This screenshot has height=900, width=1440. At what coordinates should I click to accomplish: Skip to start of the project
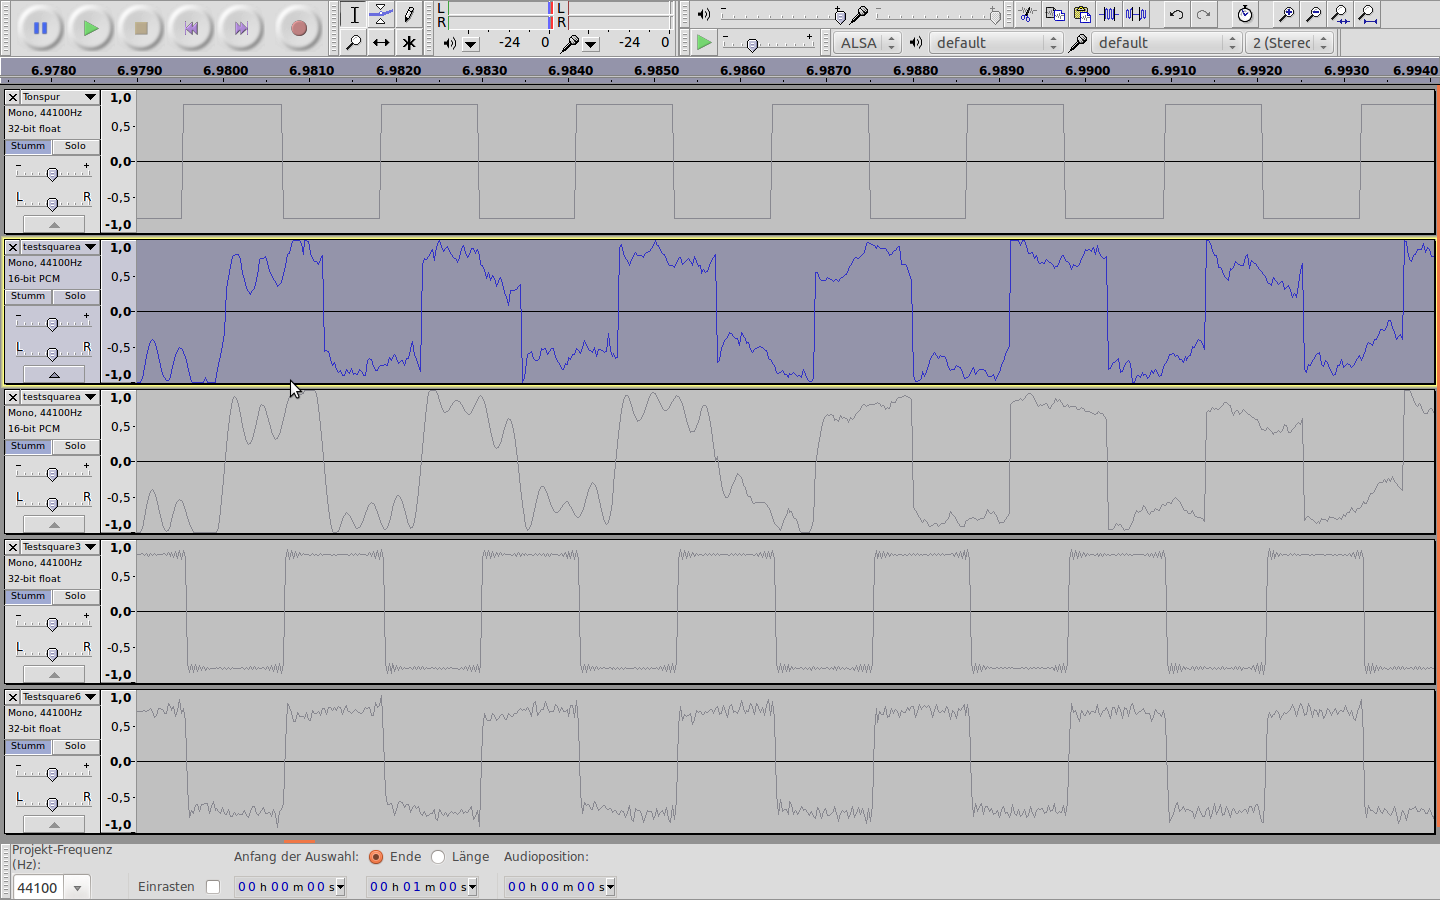tap(191, 28)
